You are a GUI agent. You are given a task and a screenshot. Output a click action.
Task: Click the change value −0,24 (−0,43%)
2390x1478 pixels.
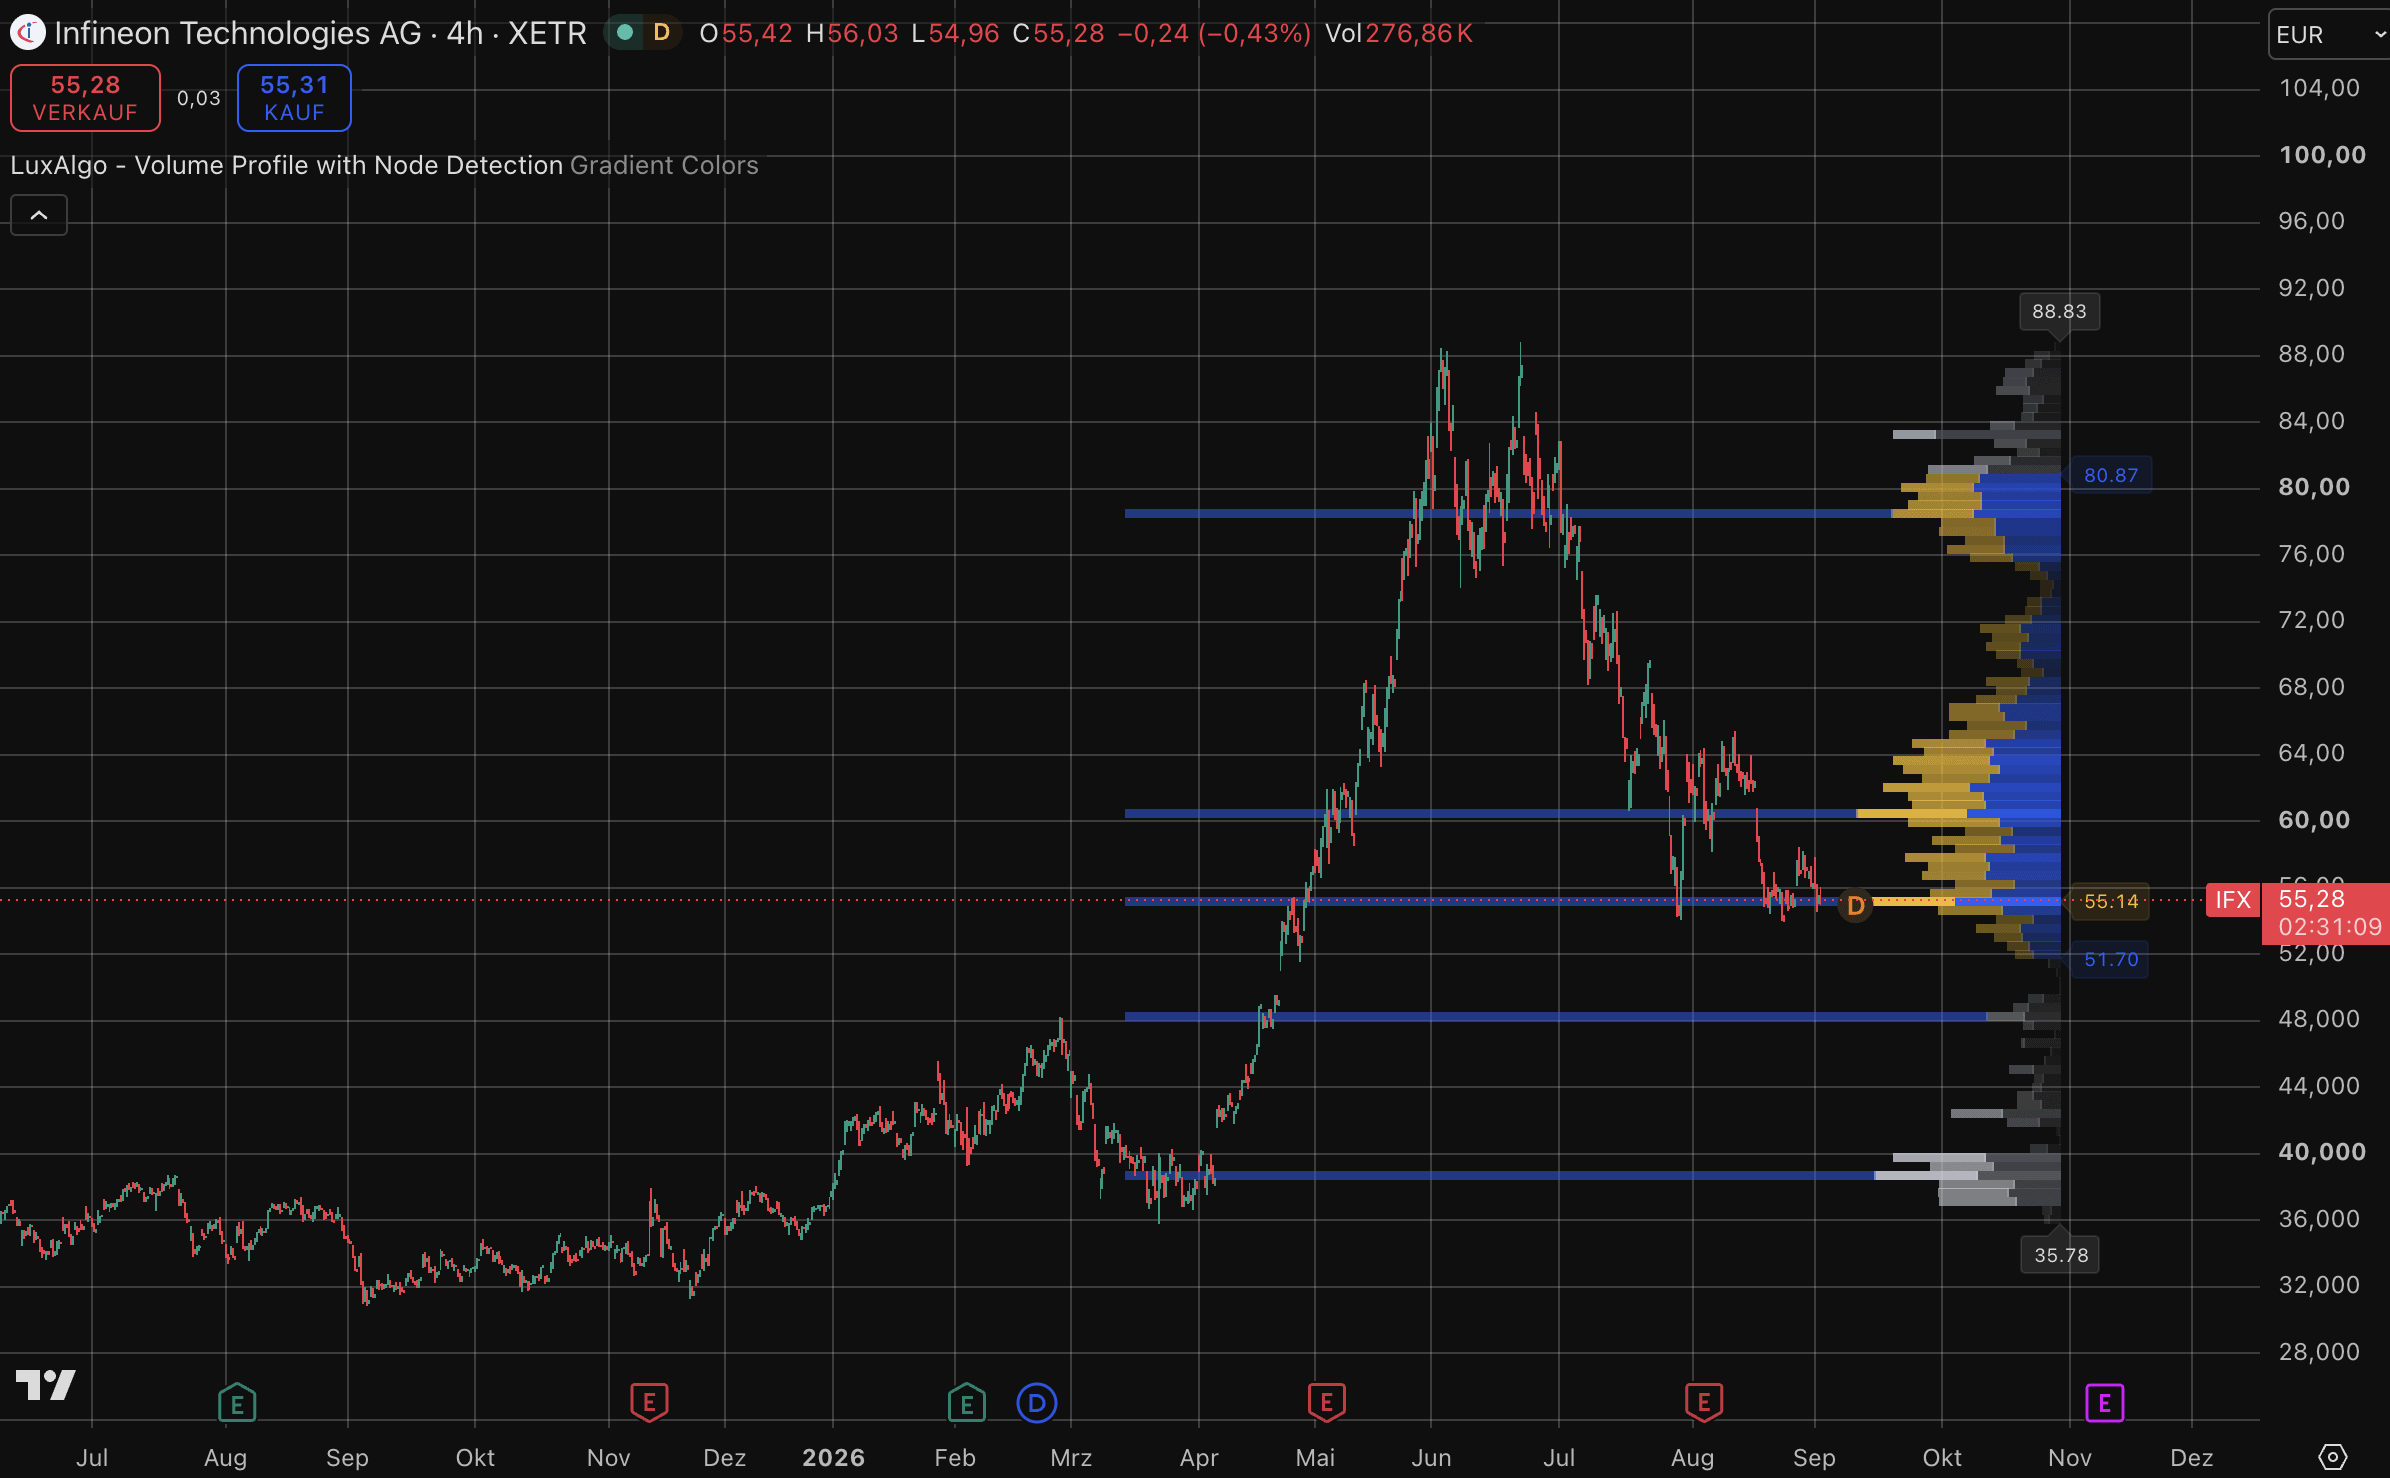(1214, 34)
